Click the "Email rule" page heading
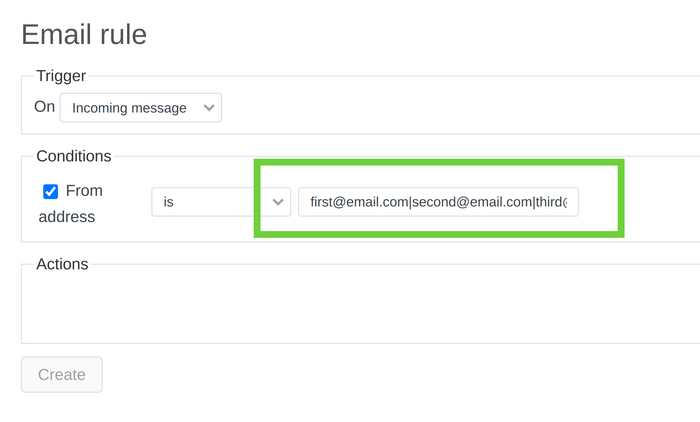 [x=84, y=34]
